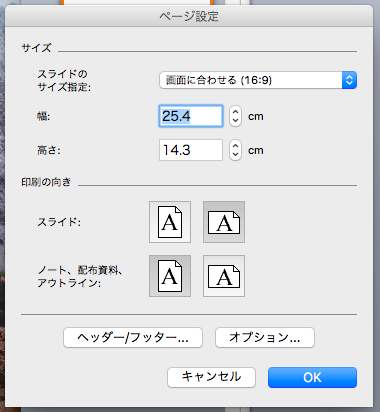380x412 pixels.
Task: Open the ヘッダー/フッター... dialog
Action: (133, 338)
